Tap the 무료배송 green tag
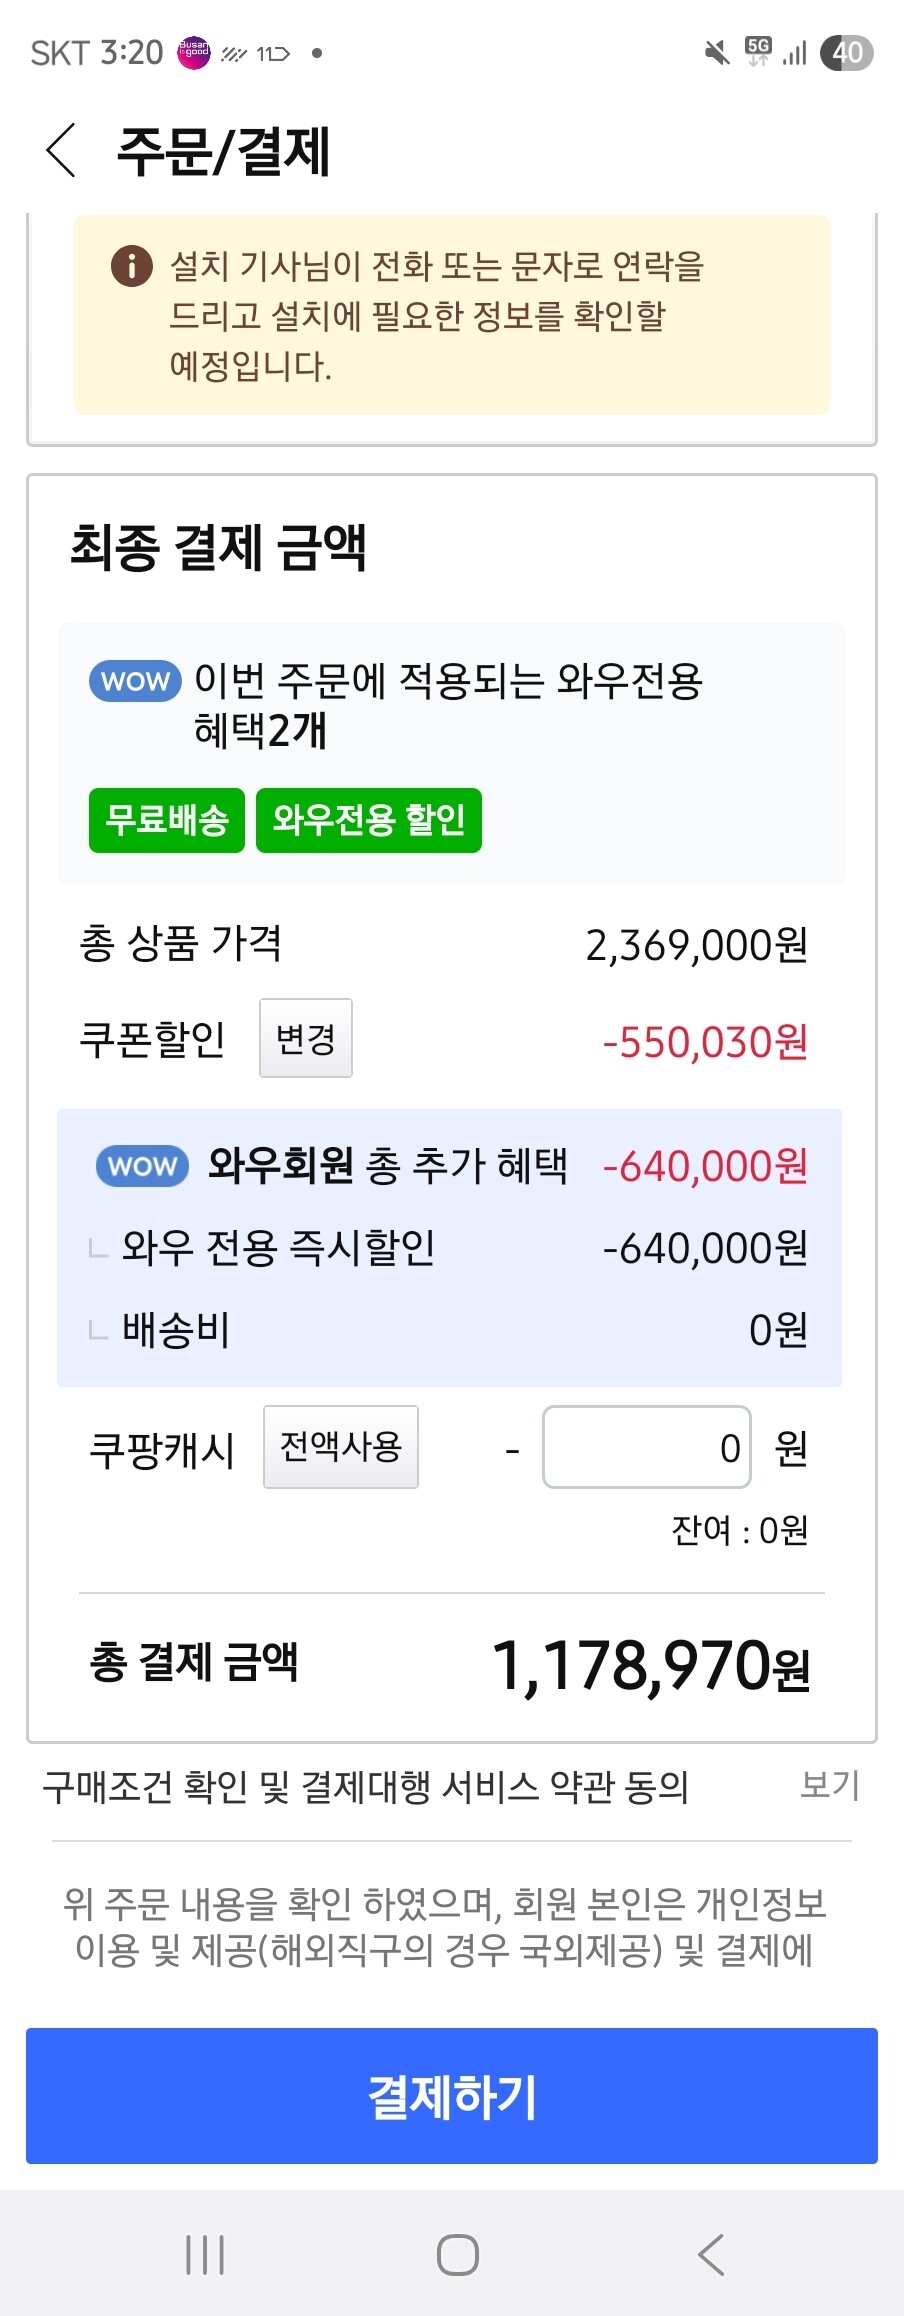This screenshot has height=2316, width=904. pyautogui.click(x=167, y=821)
